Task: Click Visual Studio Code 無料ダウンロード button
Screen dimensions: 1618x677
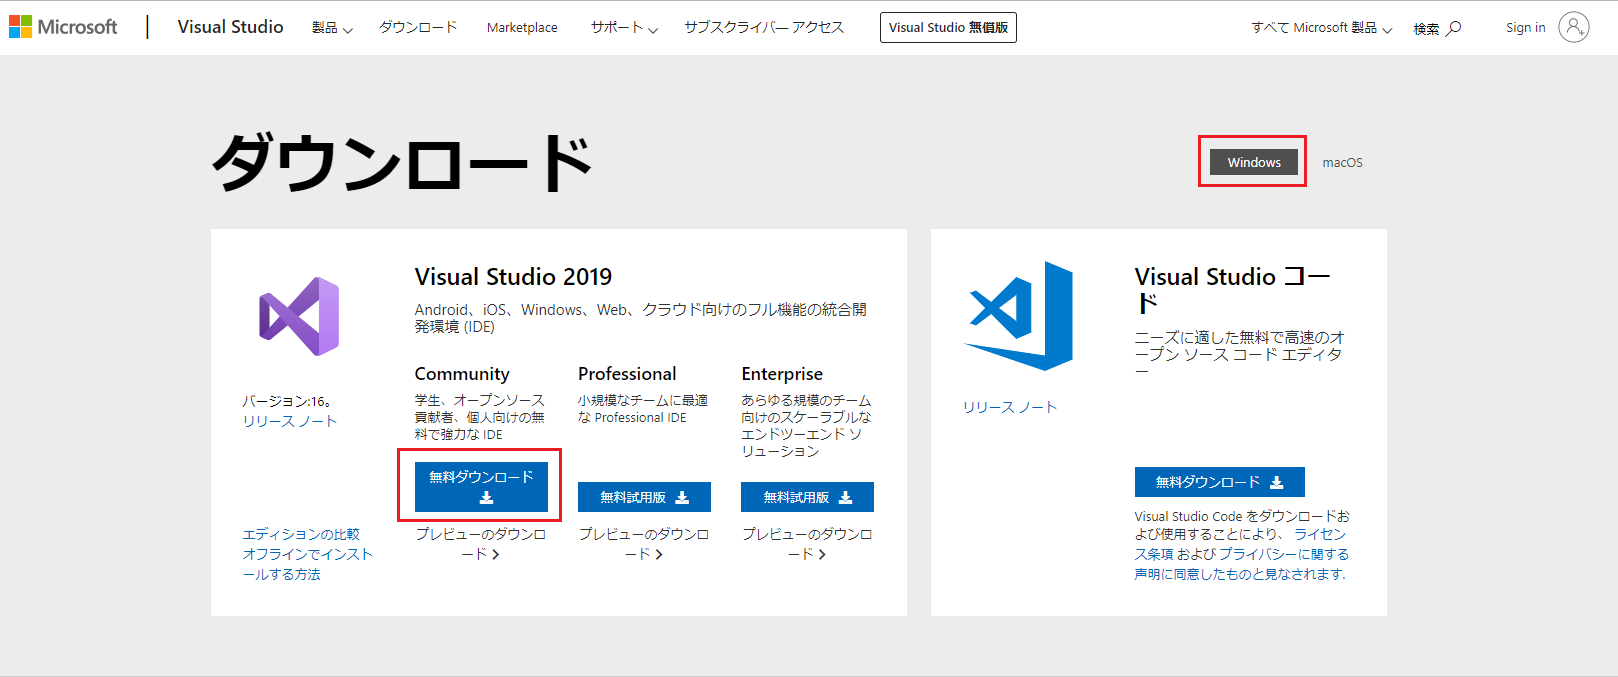Action: tap(1219, 482)
